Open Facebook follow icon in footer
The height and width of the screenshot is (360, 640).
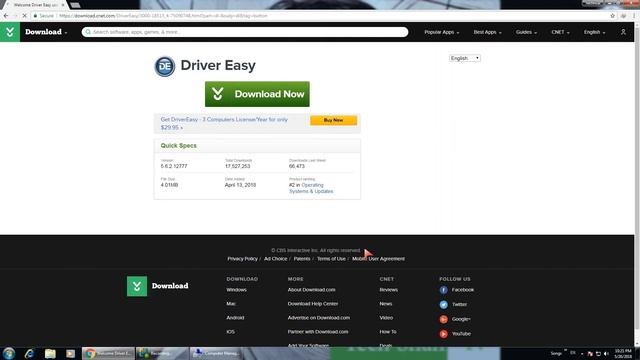point(443,290)
